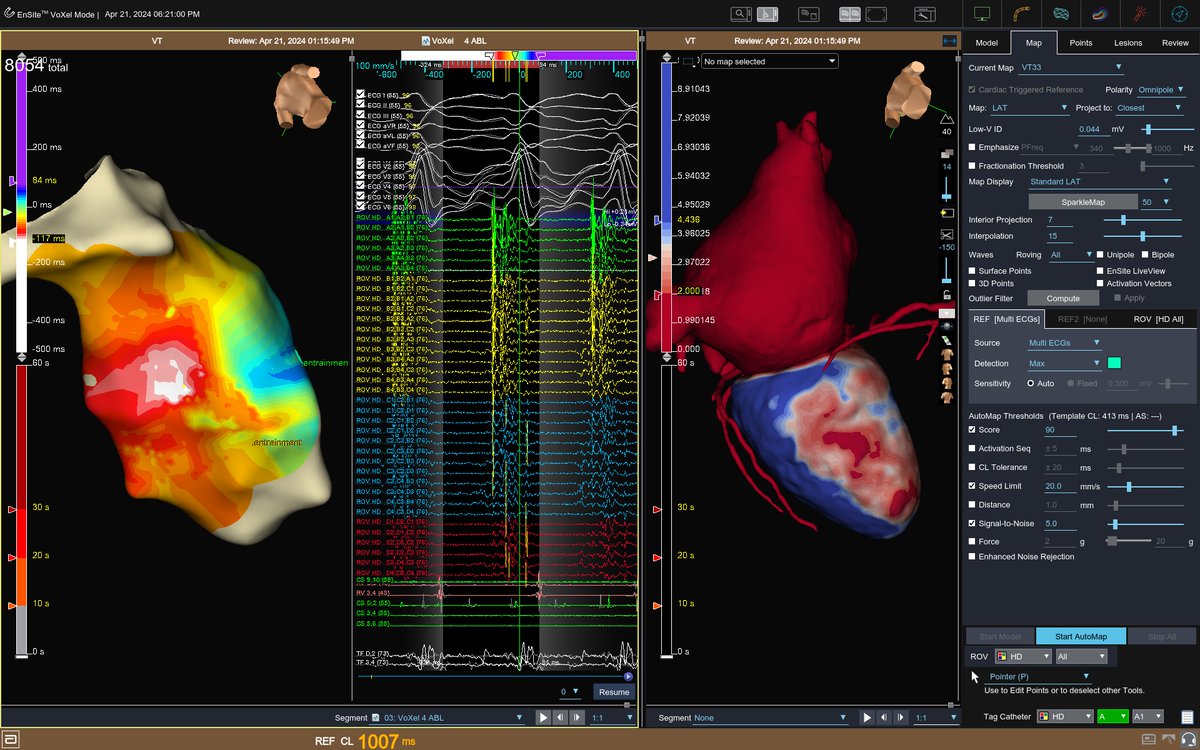The image size is (1200, 750).
Task: Click the Resume button
Action: pos(614,692)
